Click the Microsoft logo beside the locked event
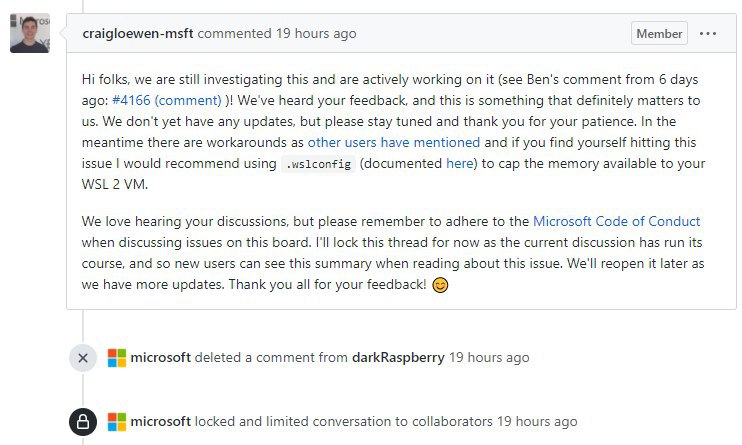The image size is (742, 445). [117, 422]
